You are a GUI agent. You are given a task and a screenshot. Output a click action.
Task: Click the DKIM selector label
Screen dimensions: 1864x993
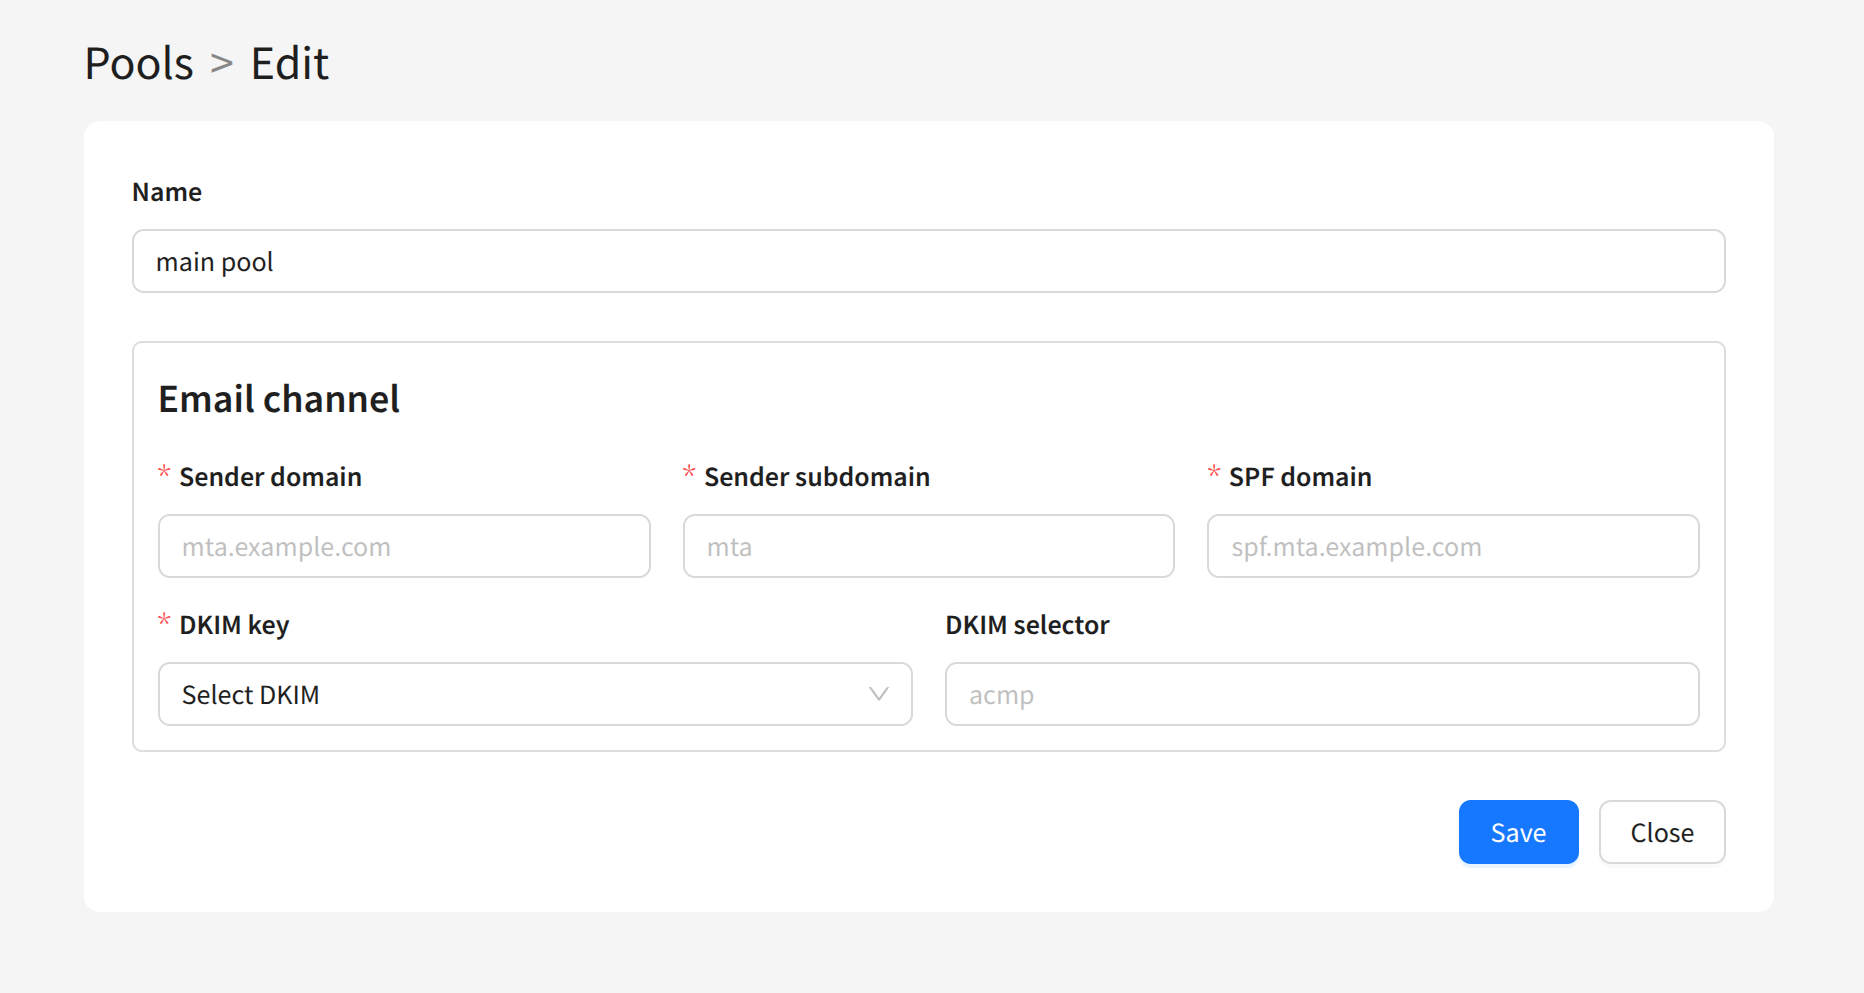tap(1027, 625)
